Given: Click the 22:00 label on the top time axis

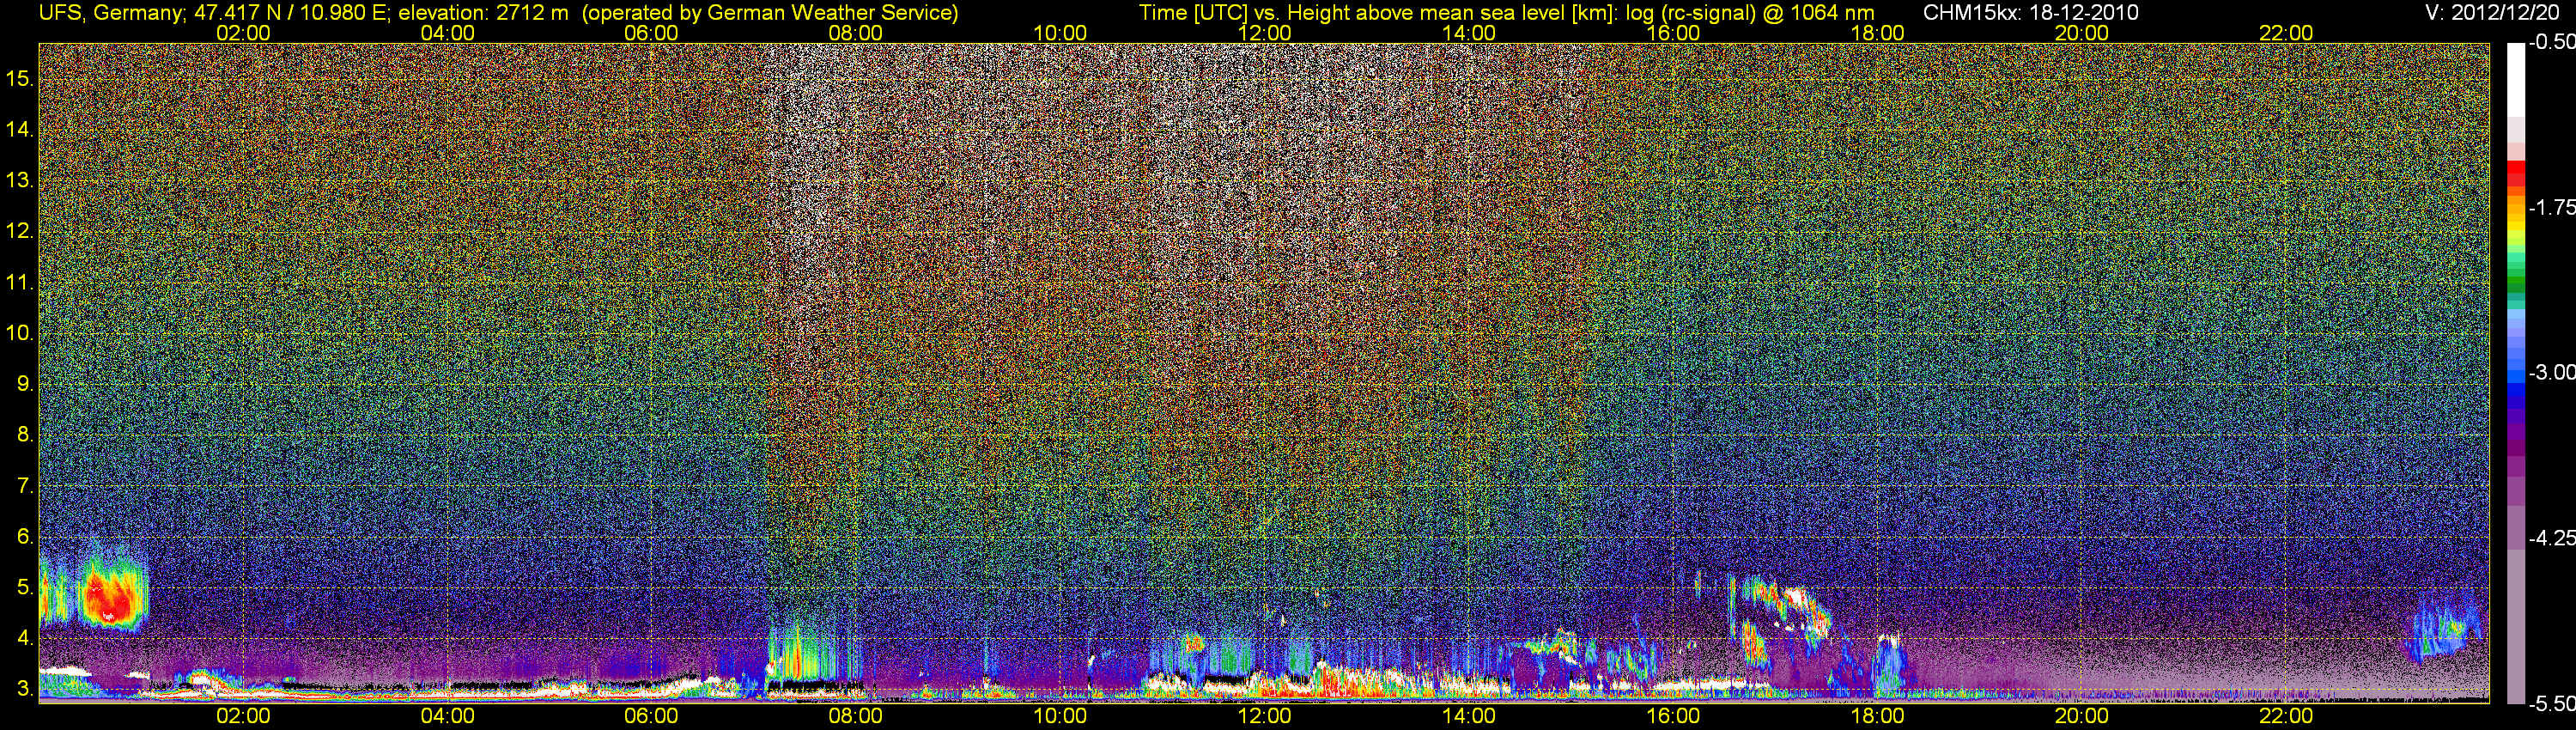Looking at the screenshot, I should pos(2286,33).
